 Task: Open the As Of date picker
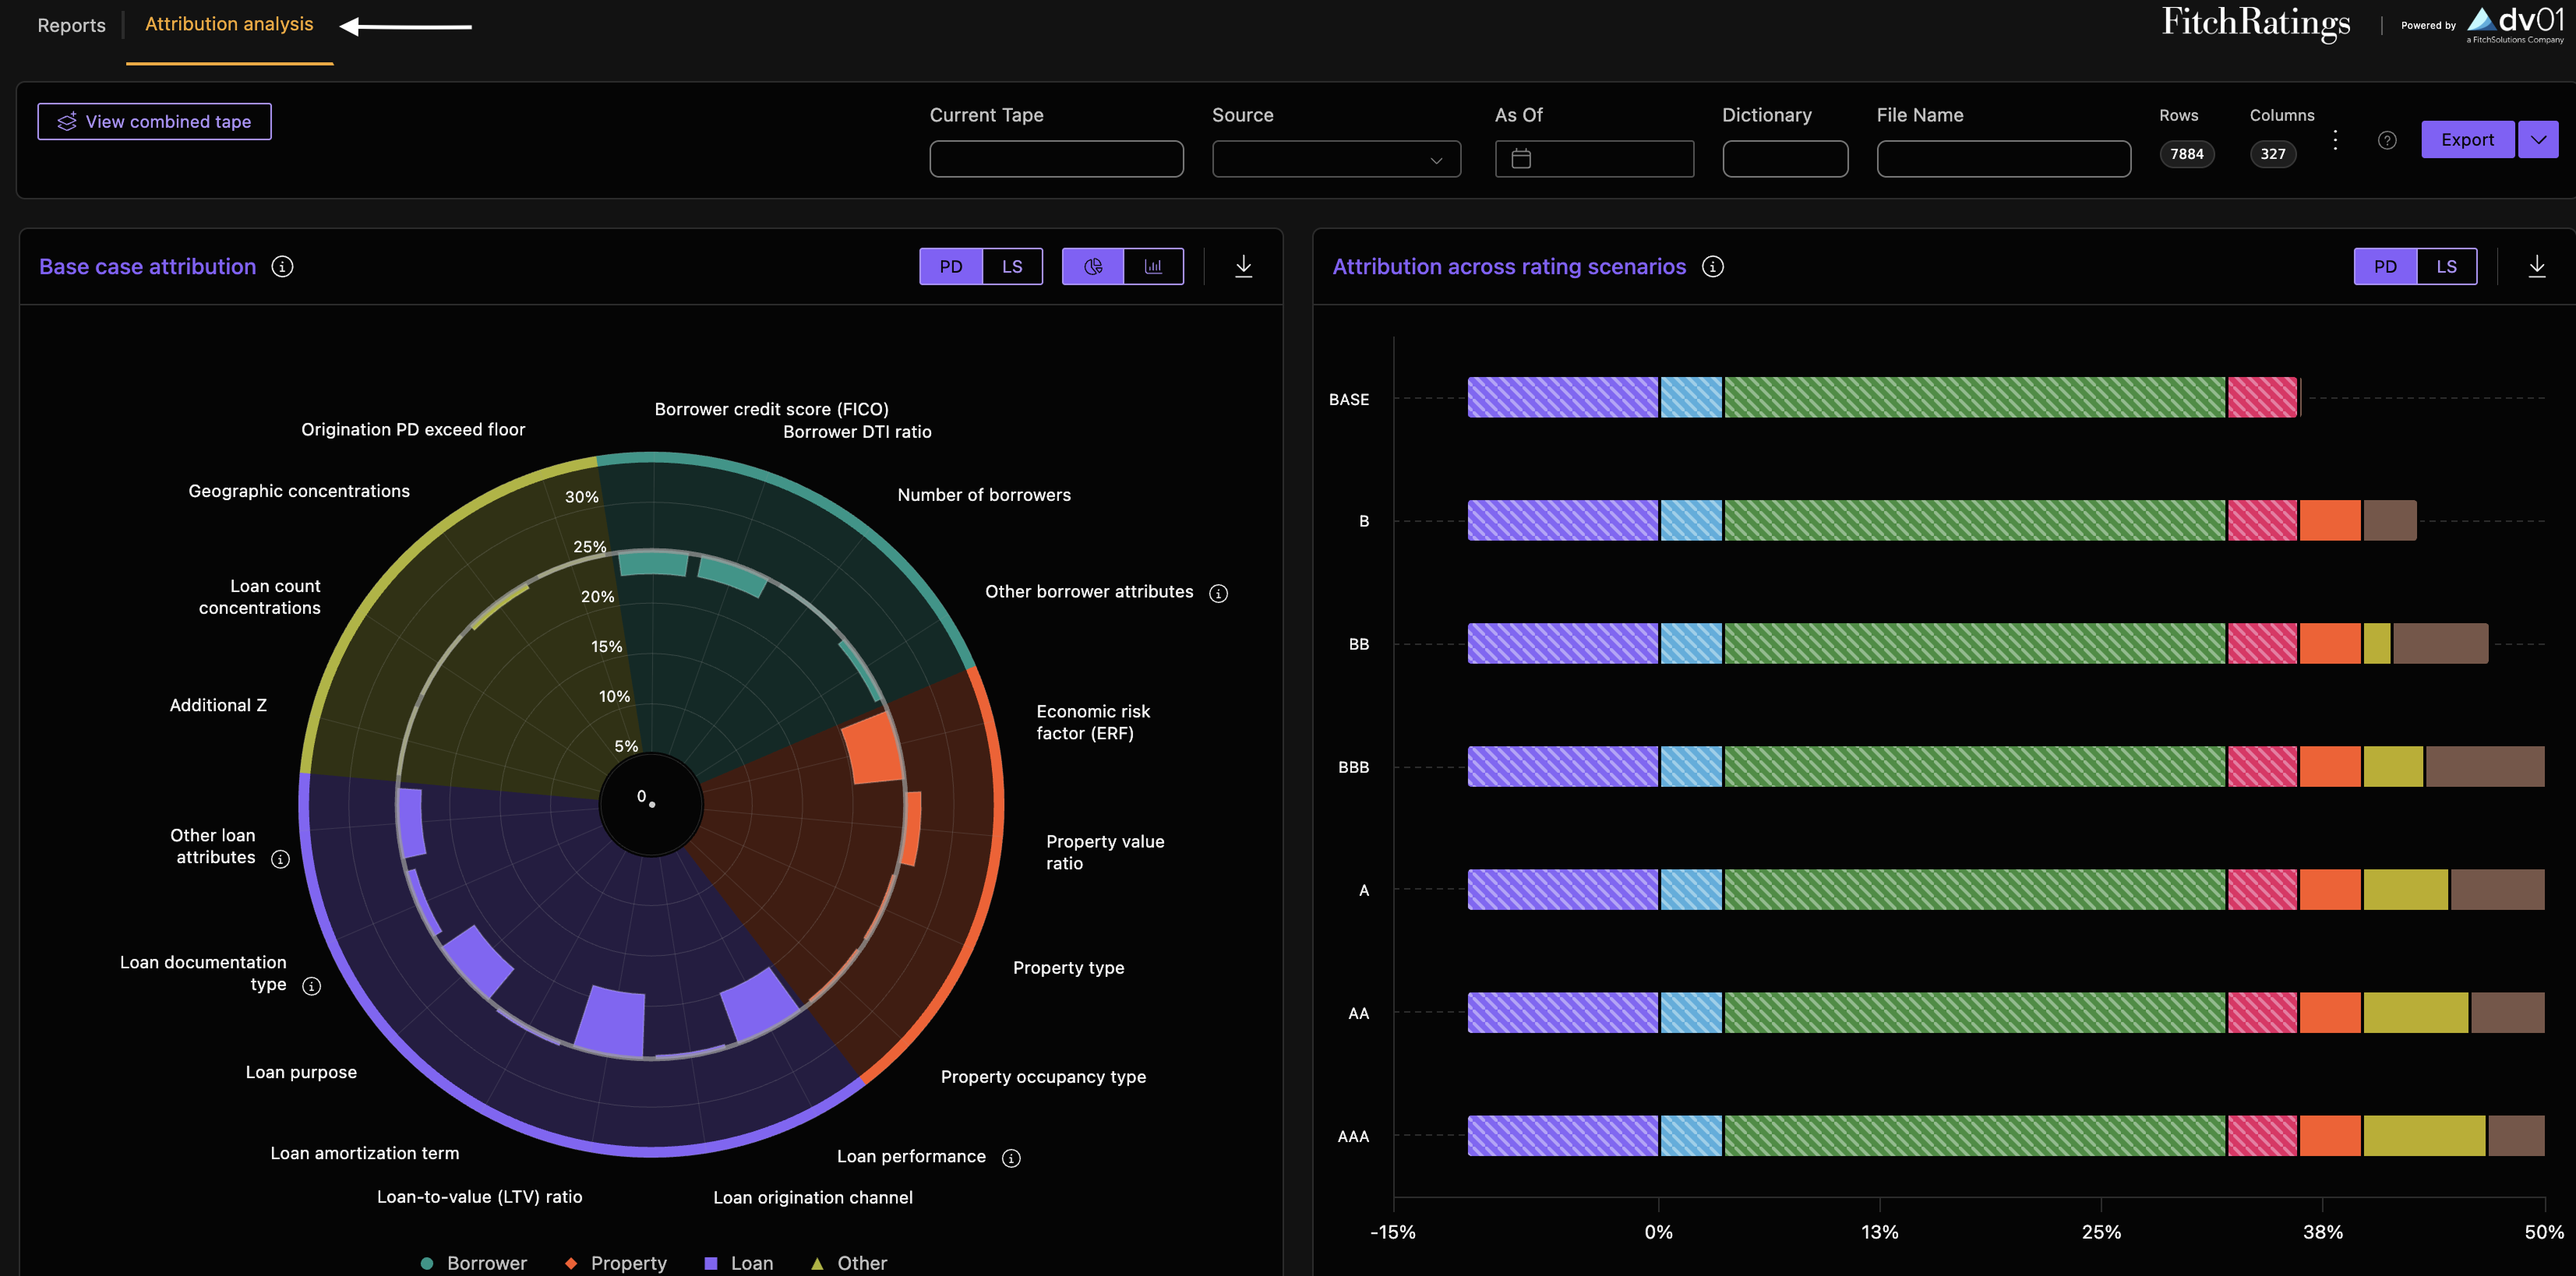(1594, 159)
